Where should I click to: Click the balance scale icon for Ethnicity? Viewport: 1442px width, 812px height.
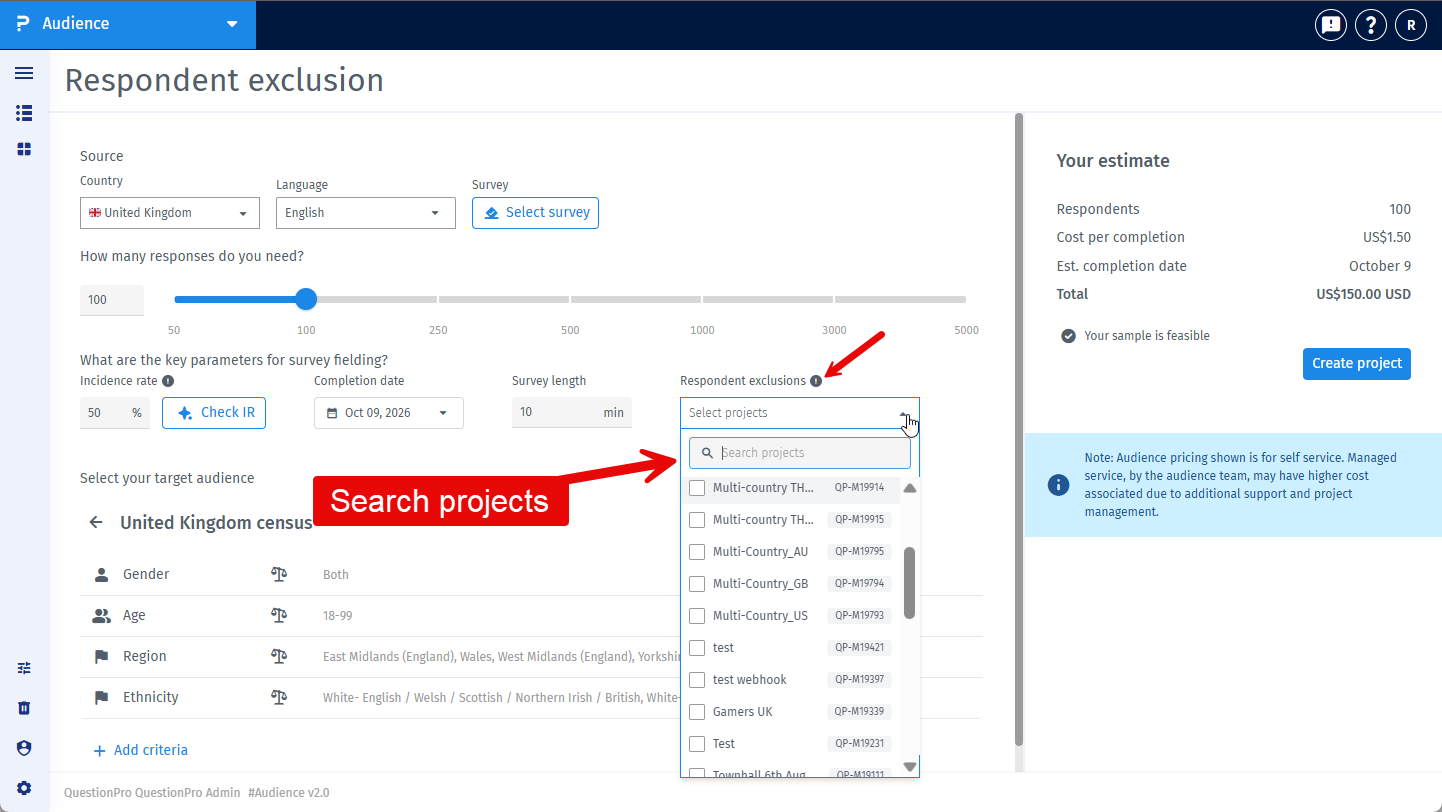pos(279,698)
